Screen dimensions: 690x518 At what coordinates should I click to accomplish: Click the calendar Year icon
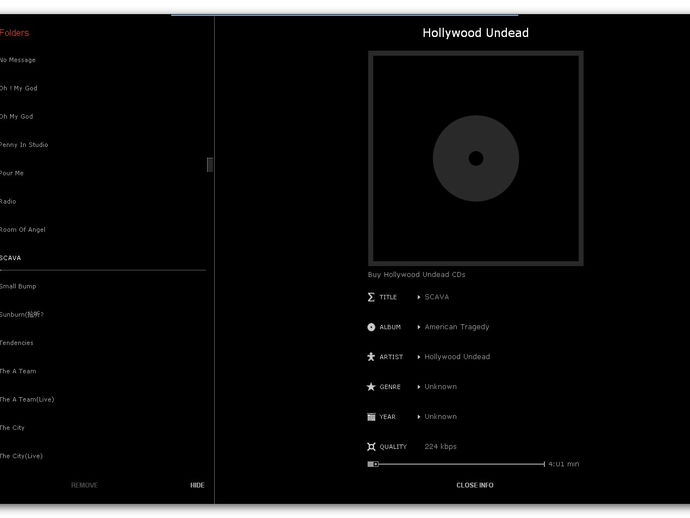click(371, 416)
